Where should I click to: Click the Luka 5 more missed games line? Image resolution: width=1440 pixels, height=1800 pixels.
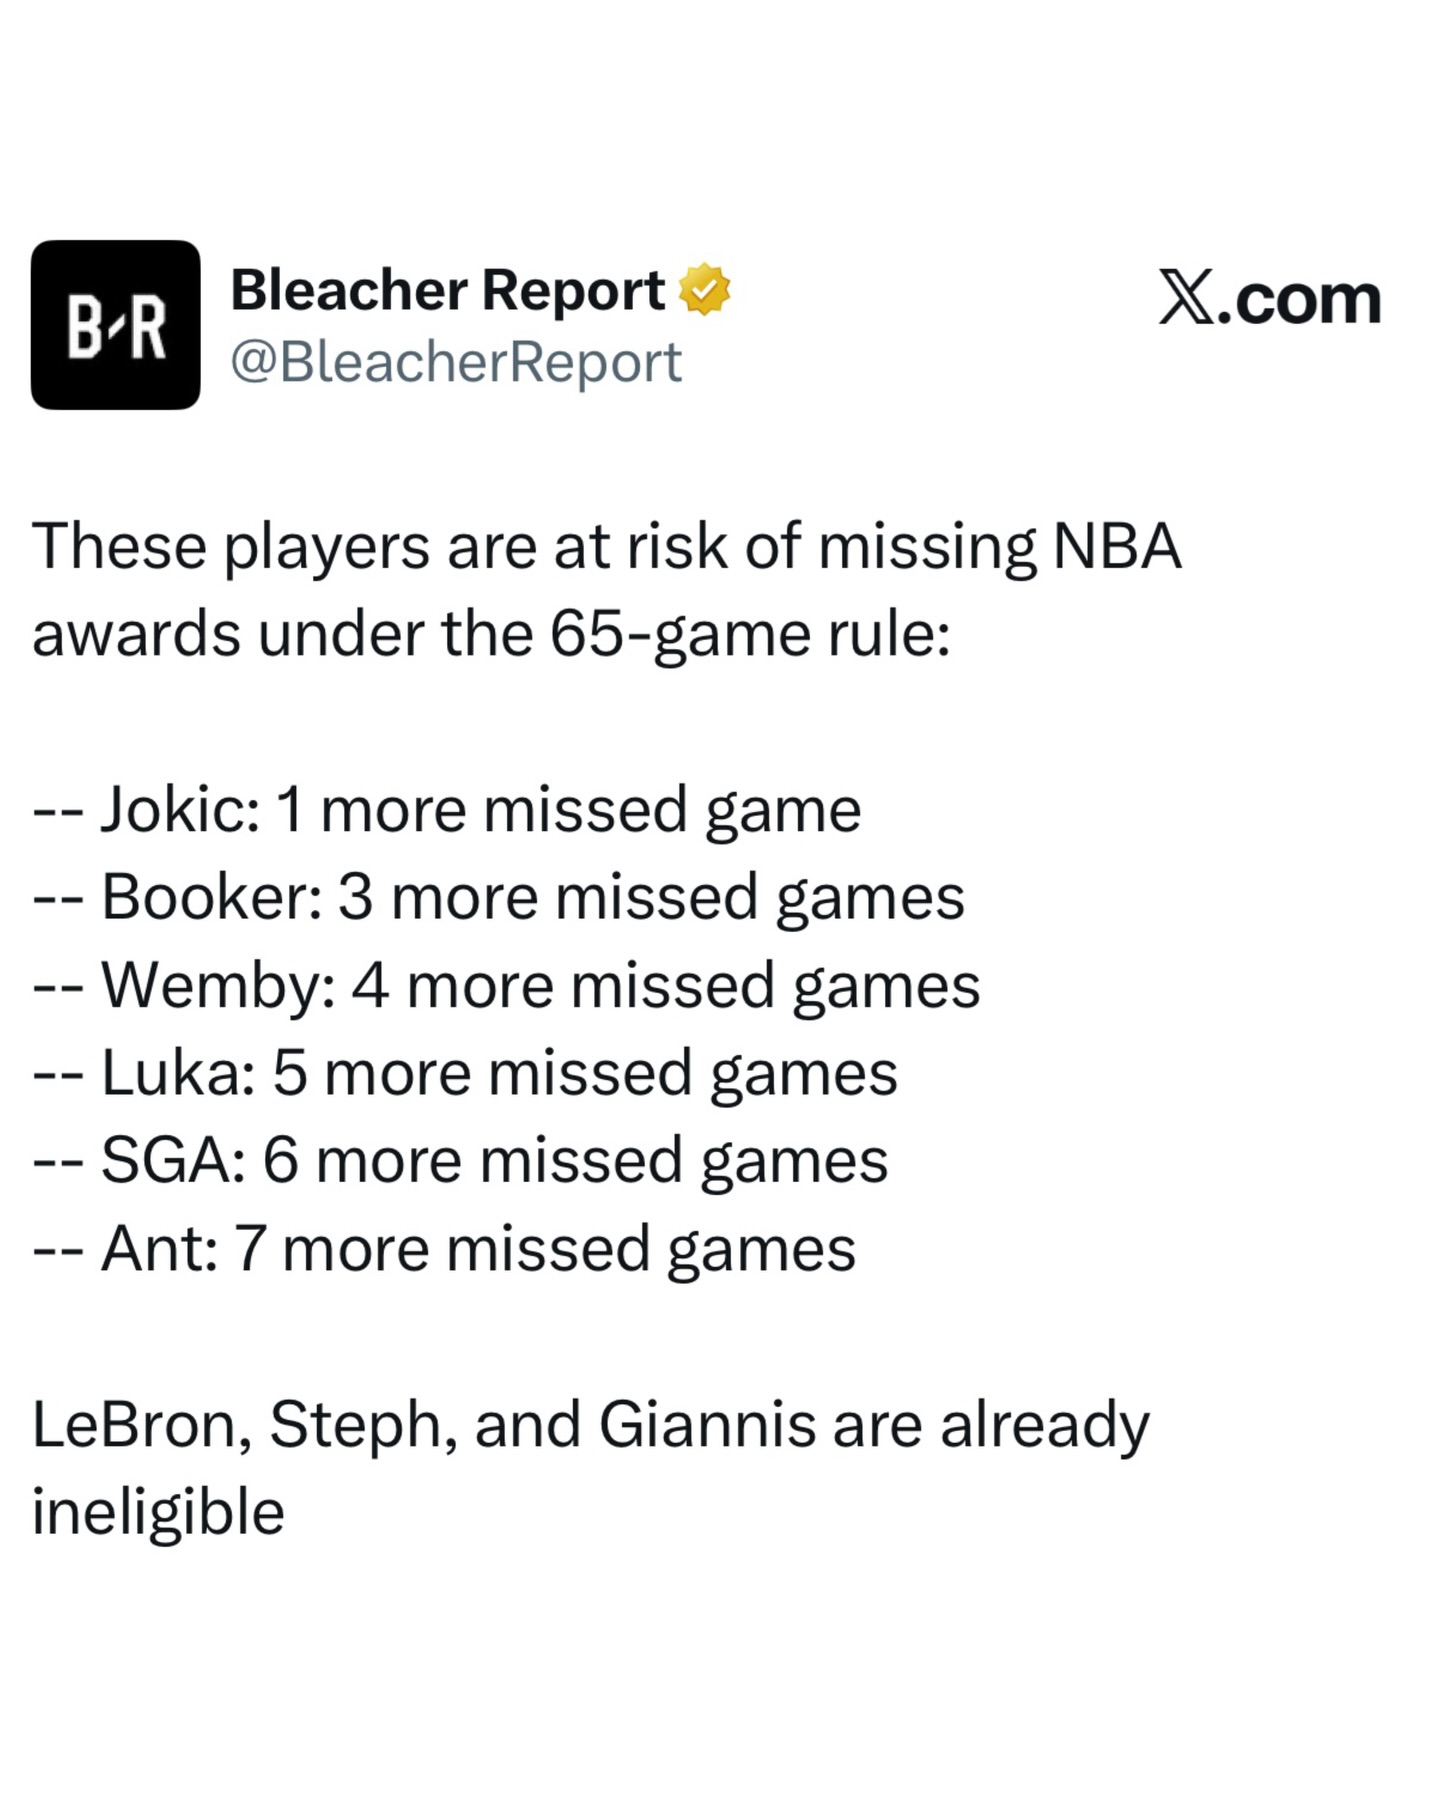pos(465,1073)
